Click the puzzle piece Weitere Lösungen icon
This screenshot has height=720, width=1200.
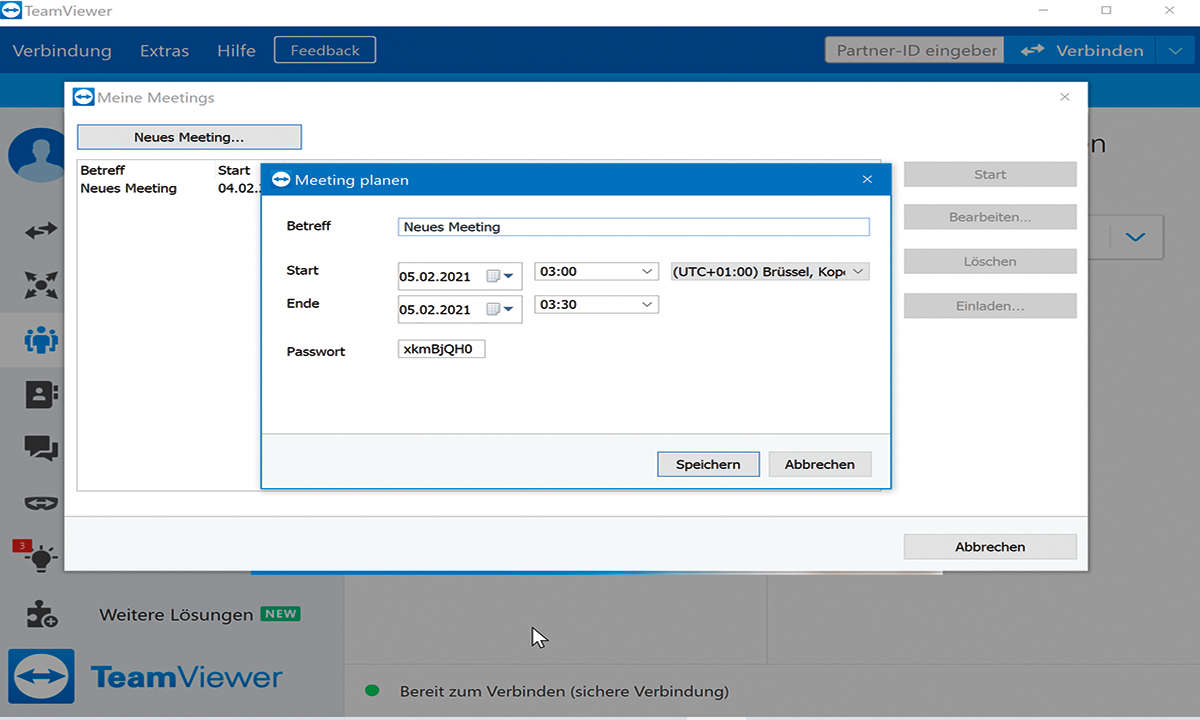click(x=41, y=613)
